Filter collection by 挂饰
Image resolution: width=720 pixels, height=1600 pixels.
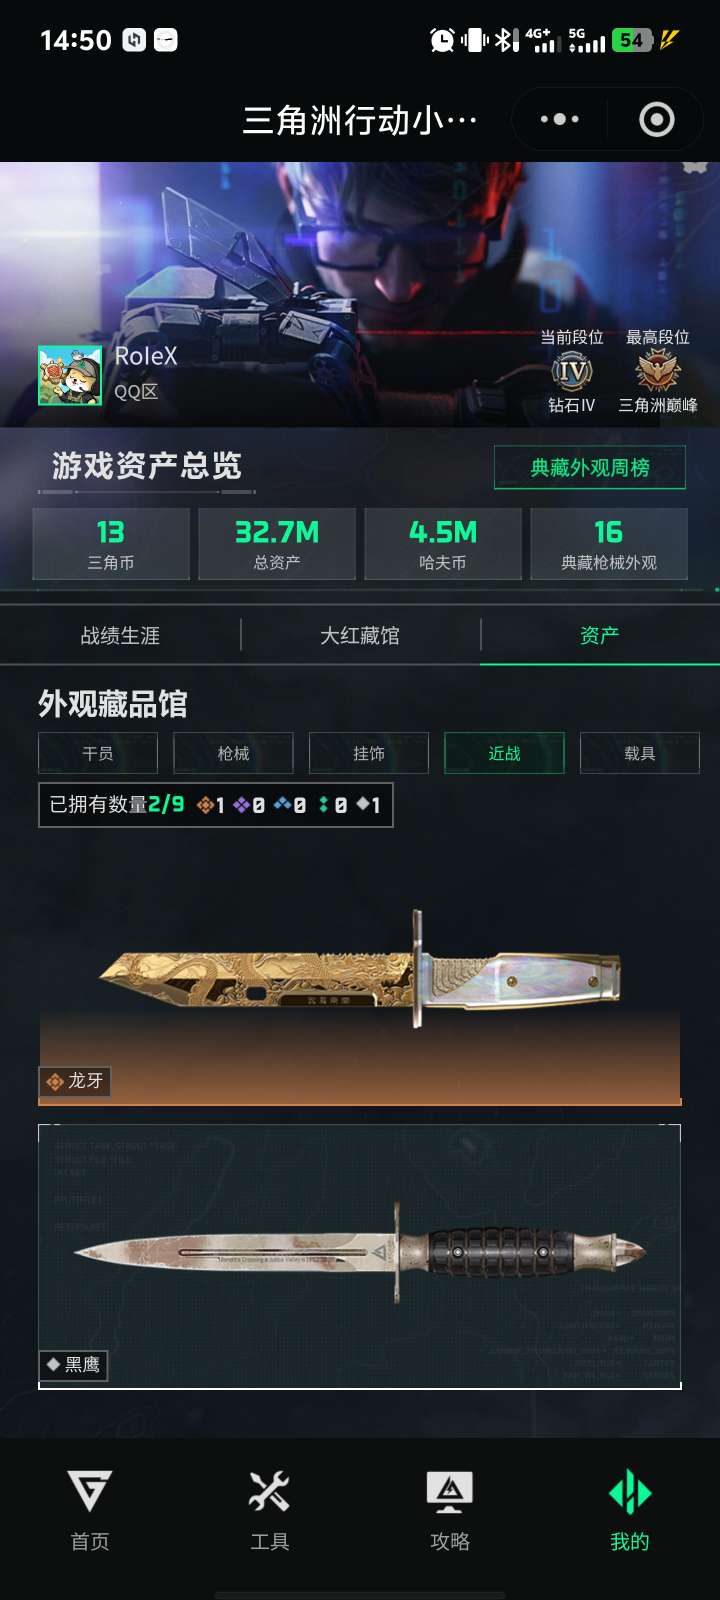coord(369,753)
